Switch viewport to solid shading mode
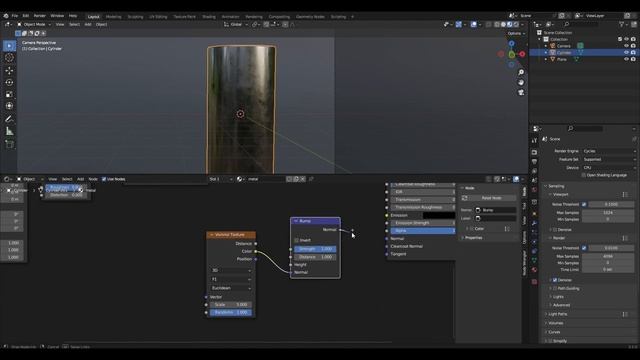Viewport: 640px width, 360px height. [x=503, y=24]
